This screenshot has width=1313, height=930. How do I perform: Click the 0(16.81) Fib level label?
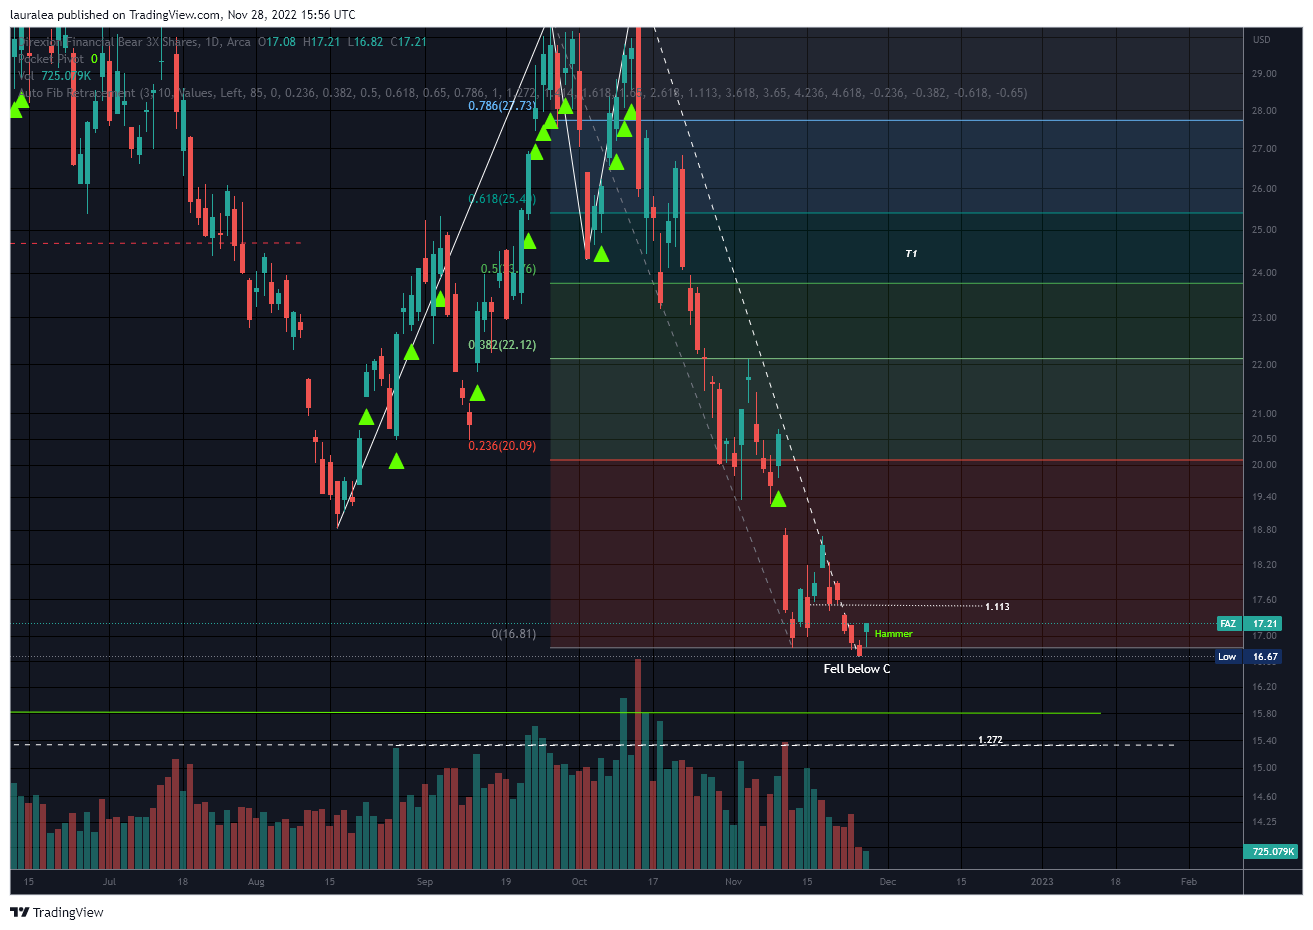click(513, 634)
